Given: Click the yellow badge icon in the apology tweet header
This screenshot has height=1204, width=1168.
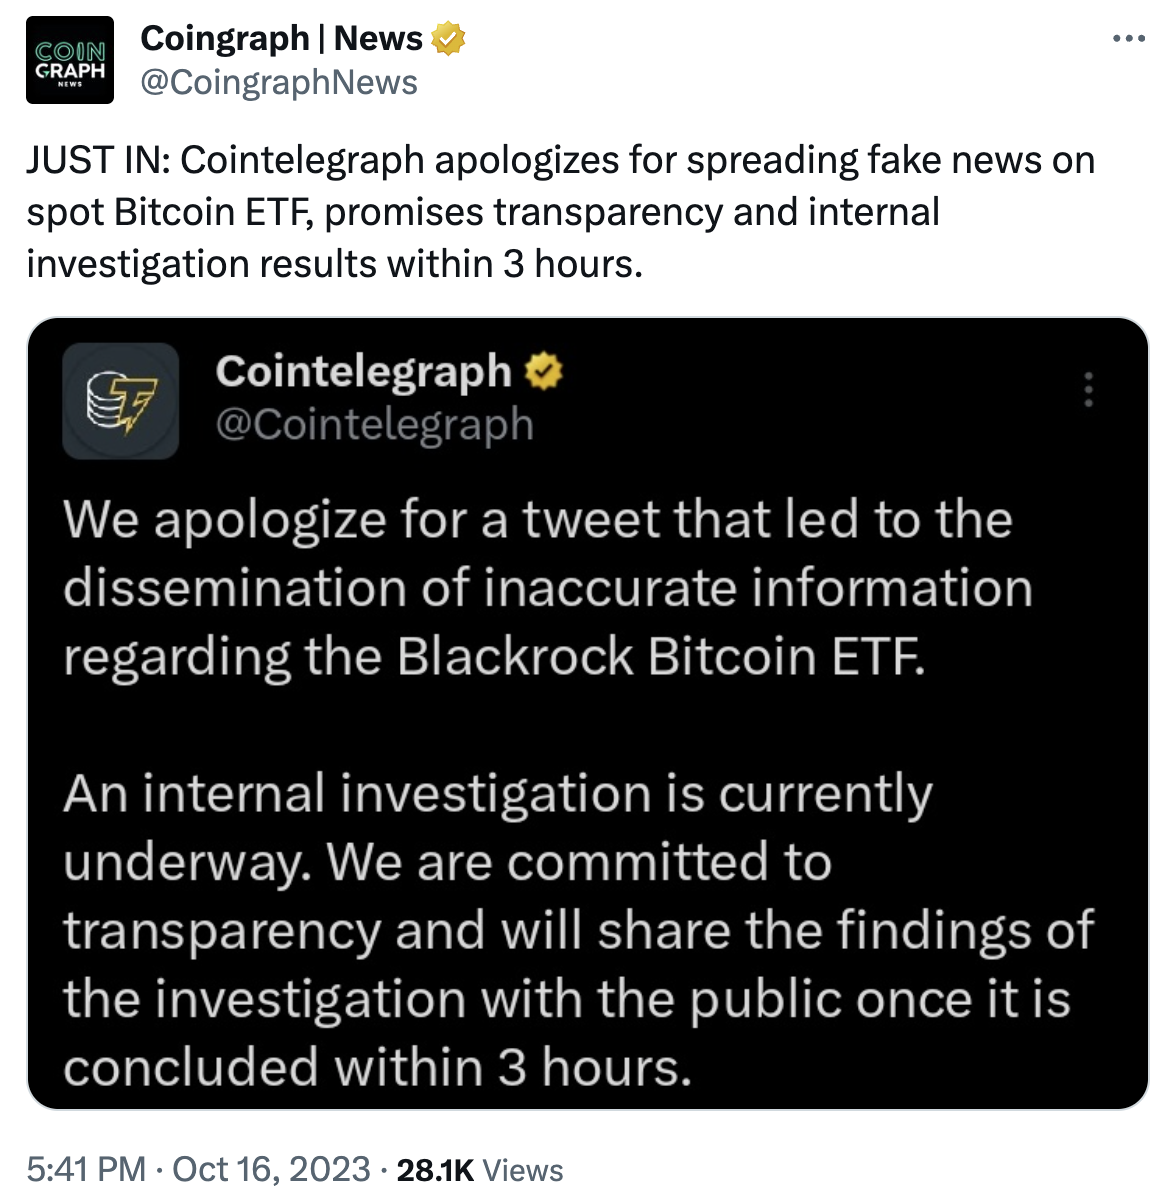Looking at the screenshot, I should pos(543,371).
